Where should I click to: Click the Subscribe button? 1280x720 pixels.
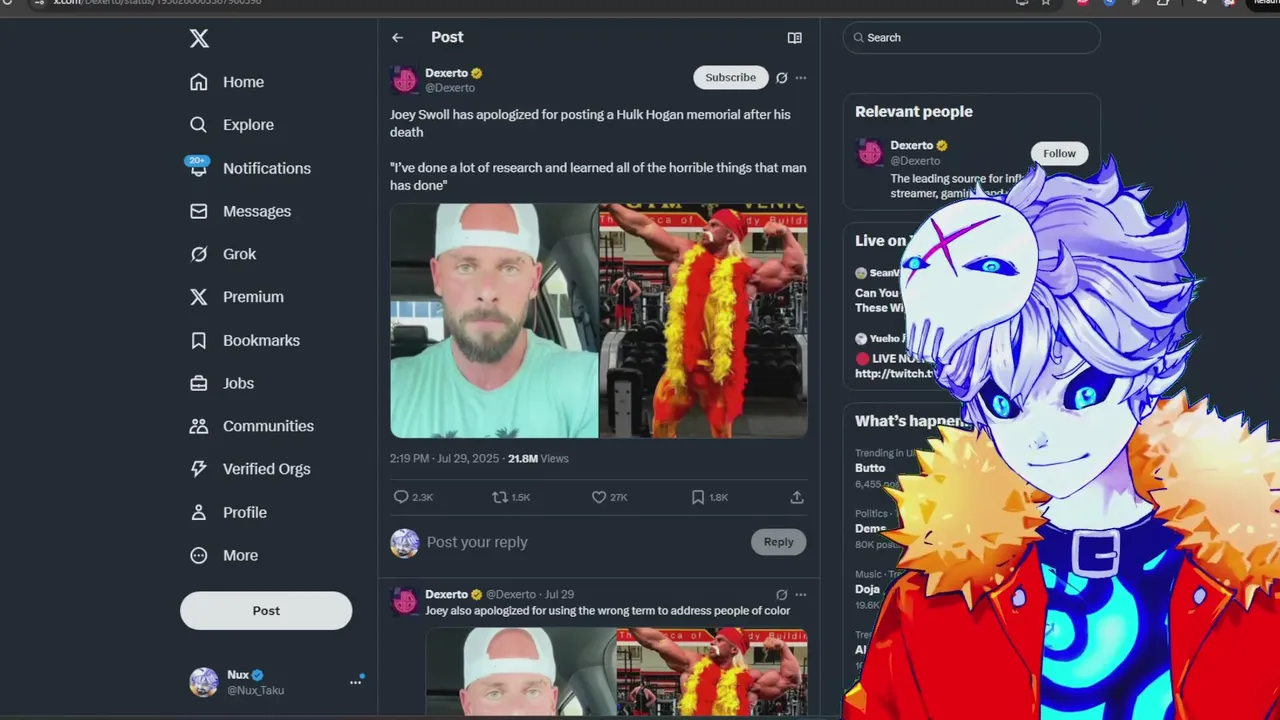pos(730,77)
